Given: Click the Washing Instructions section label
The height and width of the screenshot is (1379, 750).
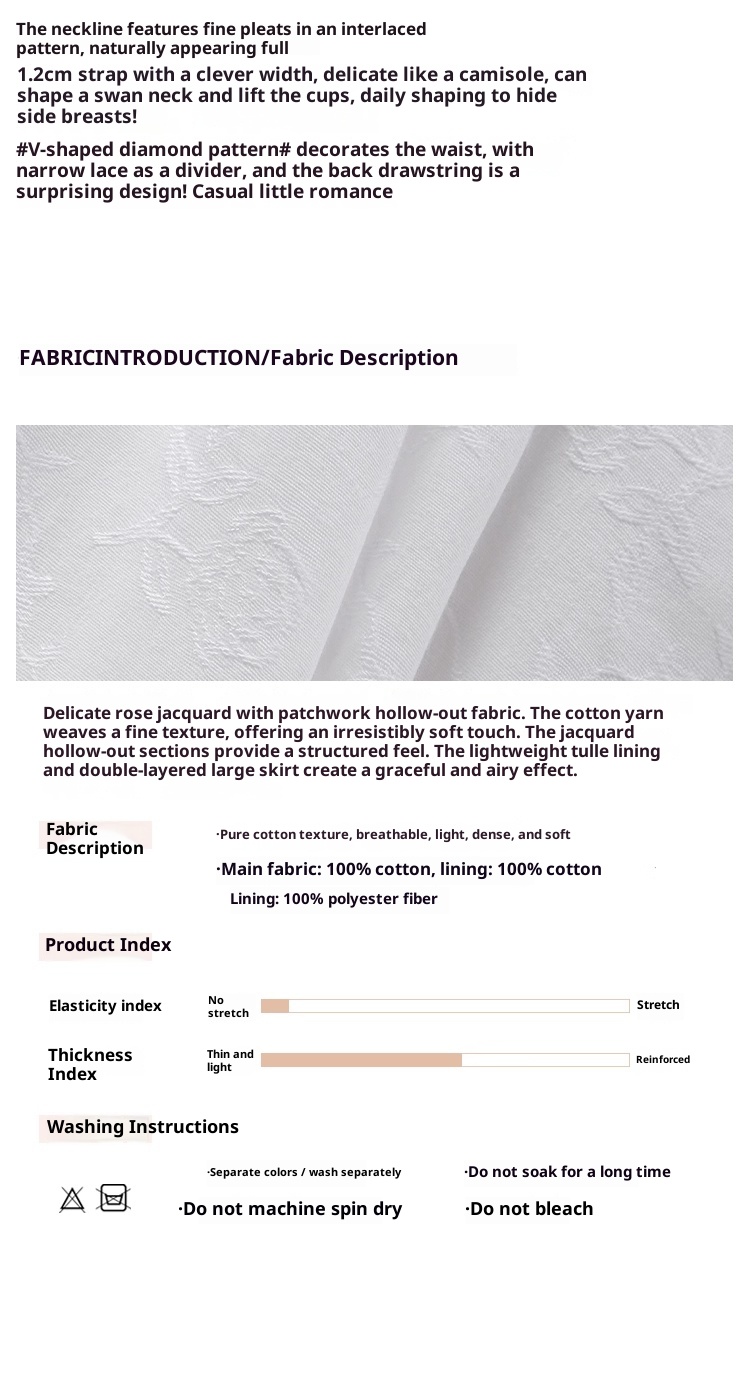Looking at the screenshot, I should pos(143,1127).
